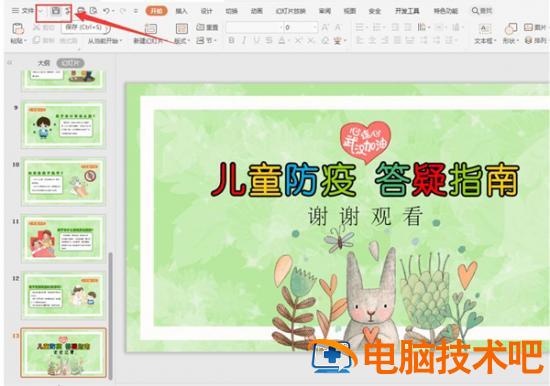The height and width of the screenshot is (386, 550).
Task: Click the Clear Formatting eraser icon
Action: click(325, 41)
